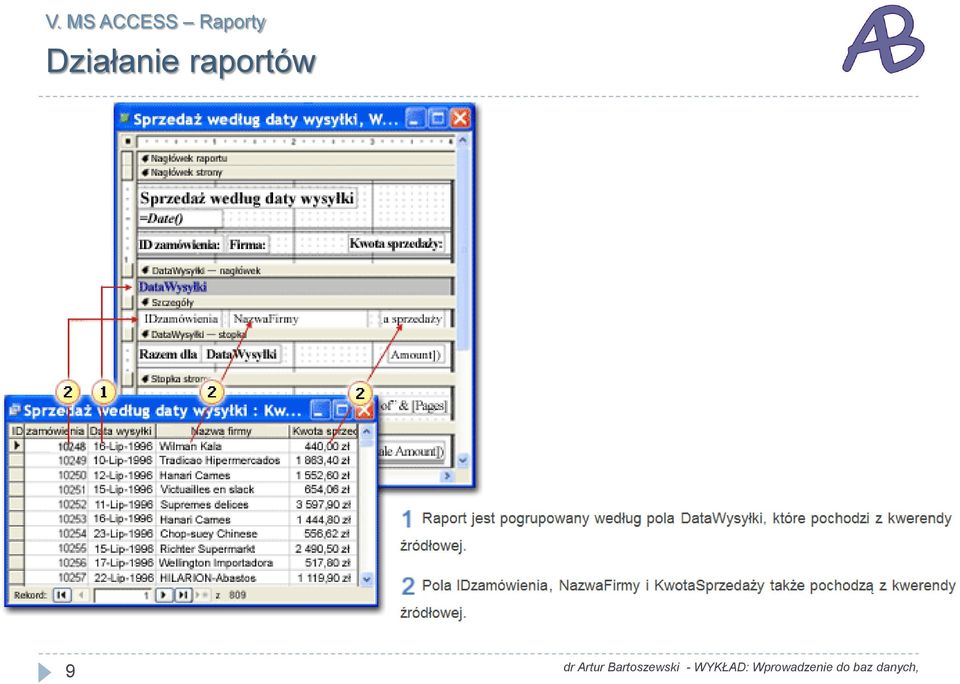Image resolution: width=960 pixels, height=684 pixels.
Task: Select the 'Kwota sprzedaży:' label control
Action: pos(396,244)
